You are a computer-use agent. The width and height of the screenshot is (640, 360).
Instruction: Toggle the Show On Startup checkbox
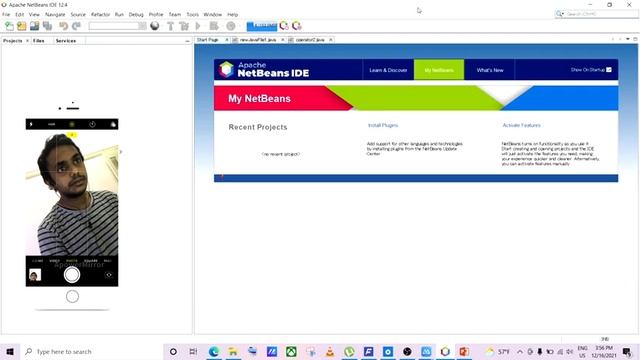coord(609,70)
